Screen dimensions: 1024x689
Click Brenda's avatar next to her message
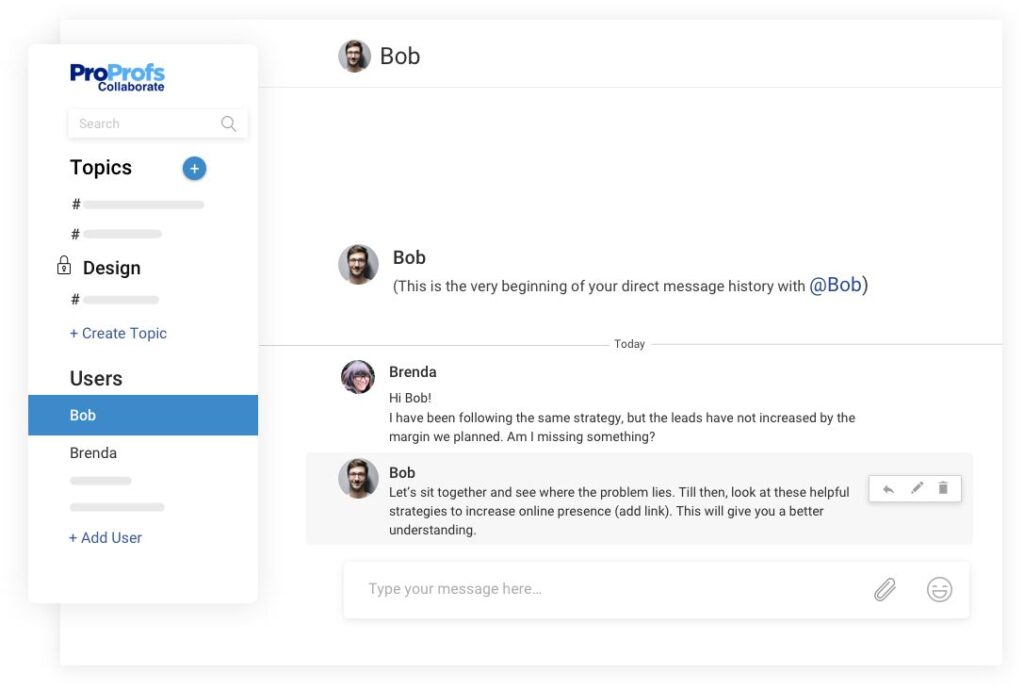[x=358, y=377]
